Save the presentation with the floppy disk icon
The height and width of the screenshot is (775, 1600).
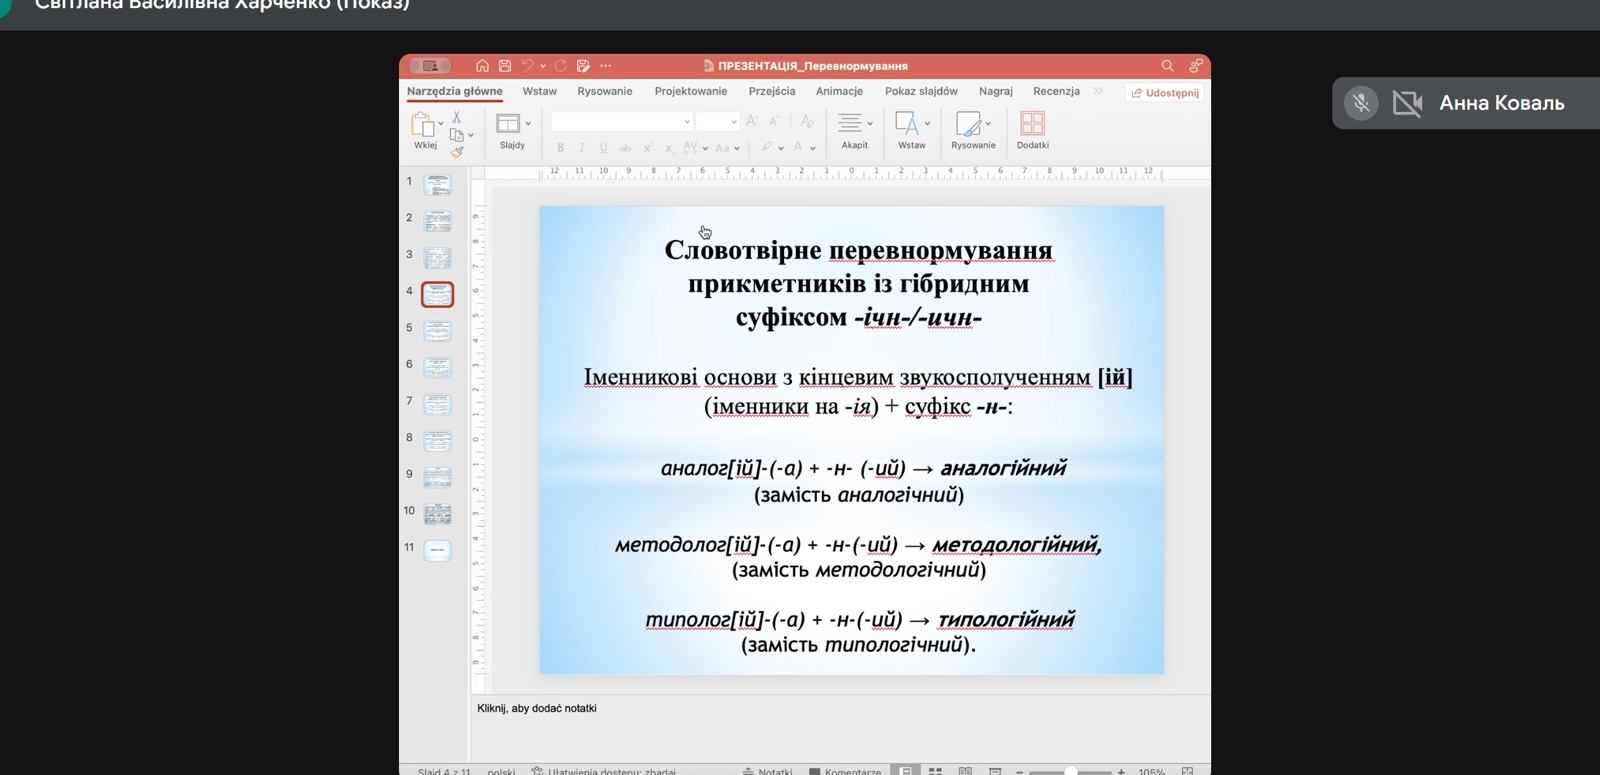click(505, 66)
